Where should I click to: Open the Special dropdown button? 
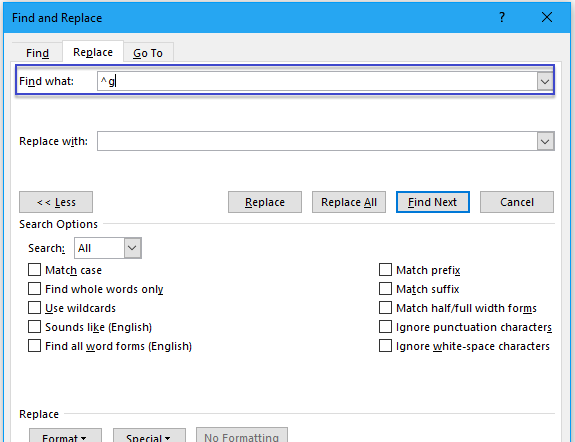(x=149, y=435)
